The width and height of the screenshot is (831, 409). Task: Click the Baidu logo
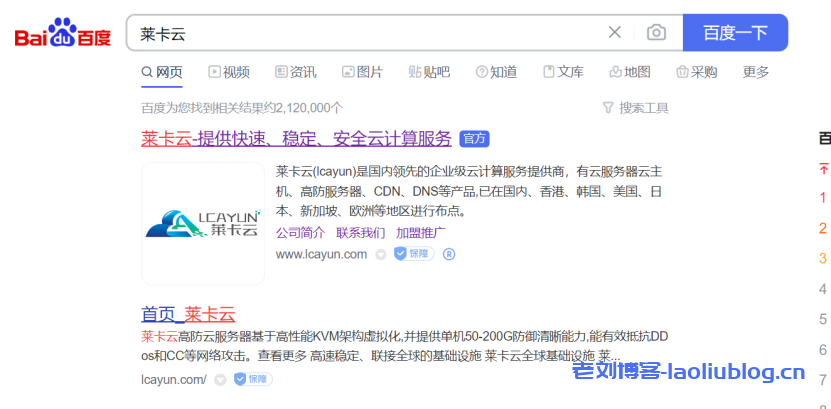click(62, 33)
